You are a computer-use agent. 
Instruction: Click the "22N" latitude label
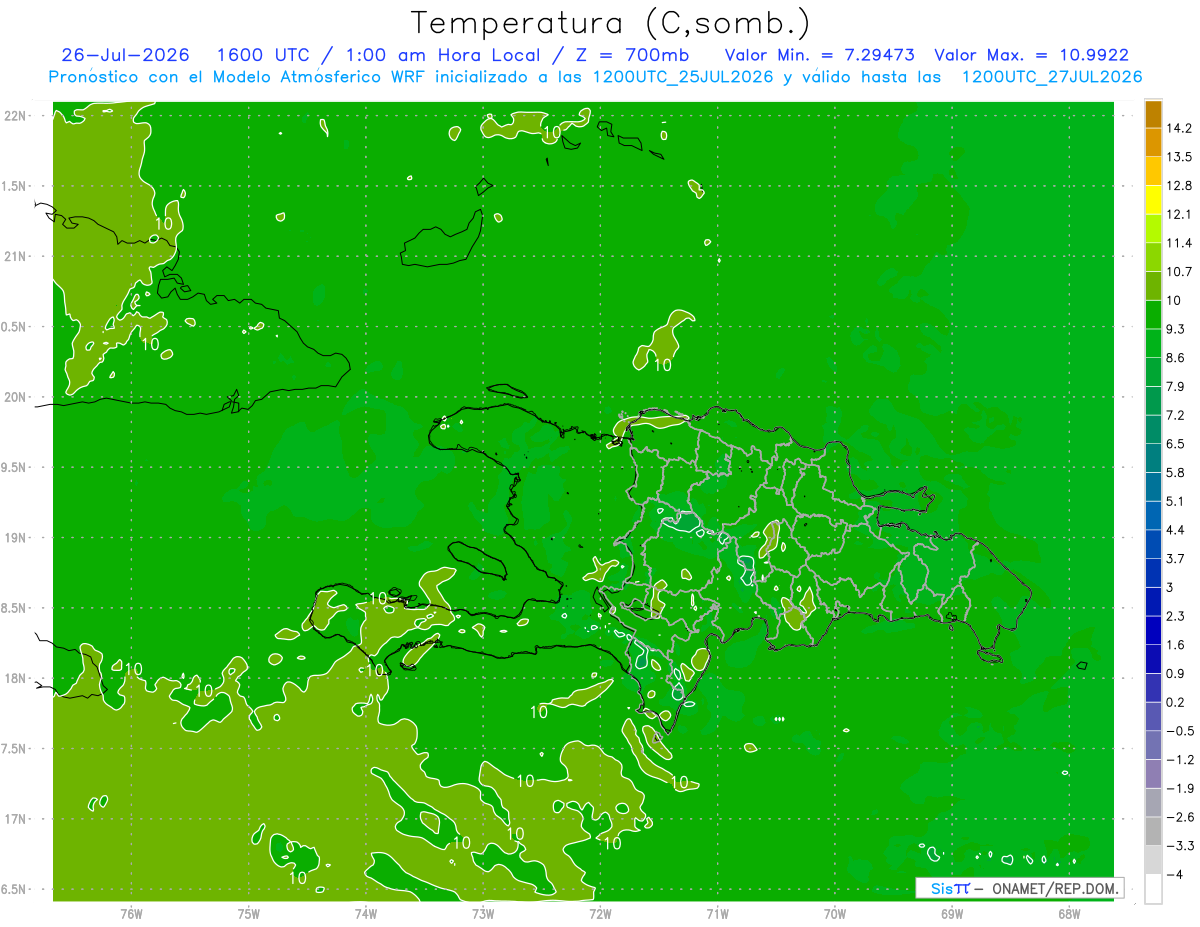tap(17, 115)
